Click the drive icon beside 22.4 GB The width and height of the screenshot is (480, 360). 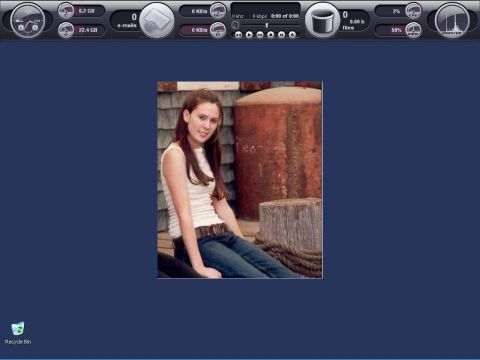click(x=66, y=30)
